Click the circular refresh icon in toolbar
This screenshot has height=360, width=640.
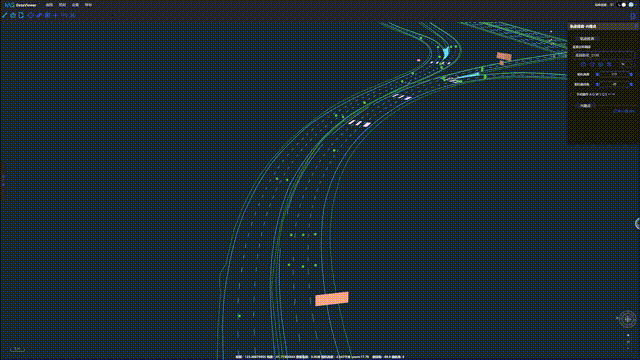pyautogui.click(x=30, y=15)
